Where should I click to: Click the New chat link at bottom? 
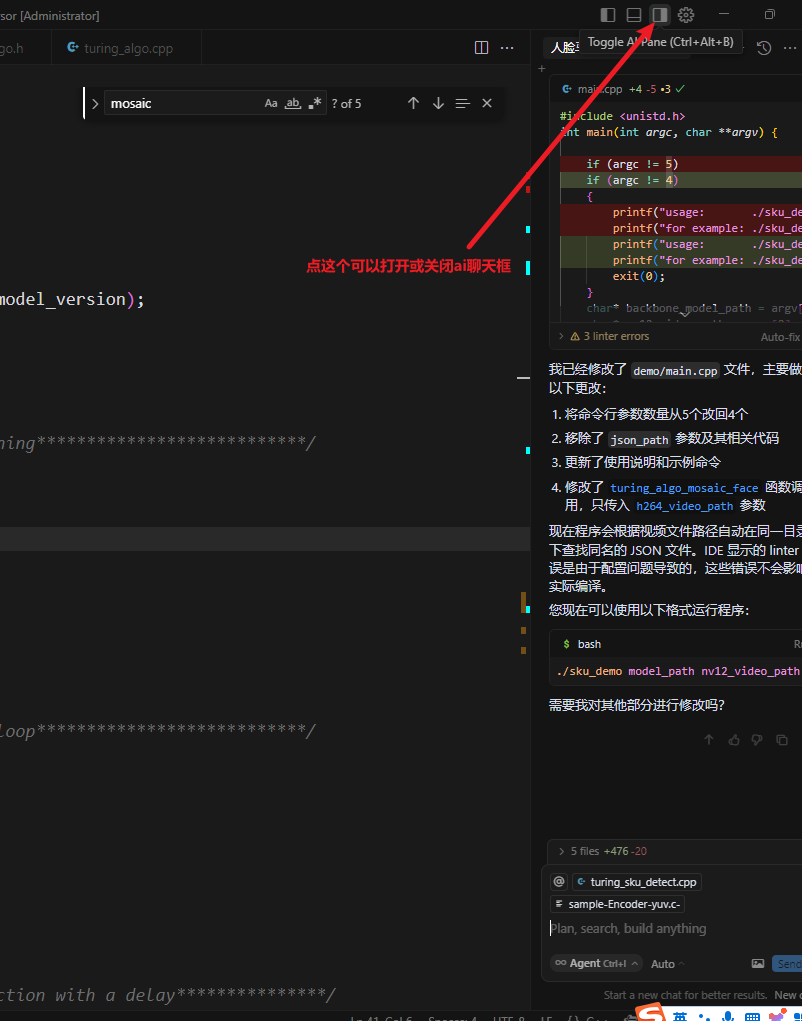click(x=788, y=995)
